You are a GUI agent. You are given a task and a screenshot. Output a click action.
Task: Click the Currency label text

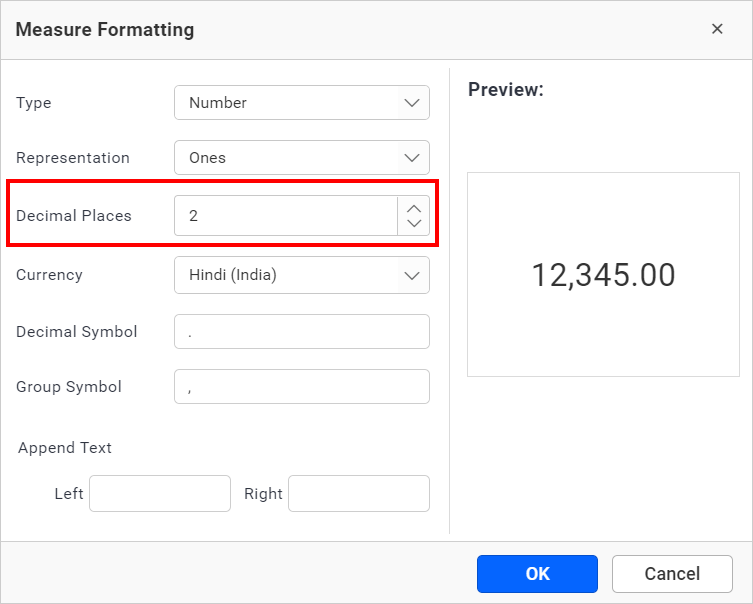pos(49,275)
